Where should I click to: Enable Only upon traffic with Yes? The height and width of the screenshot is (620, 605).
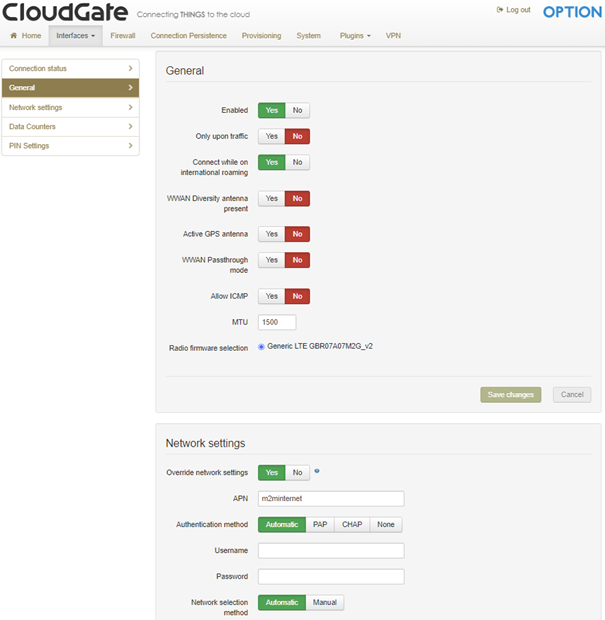[x=271, y=136]
